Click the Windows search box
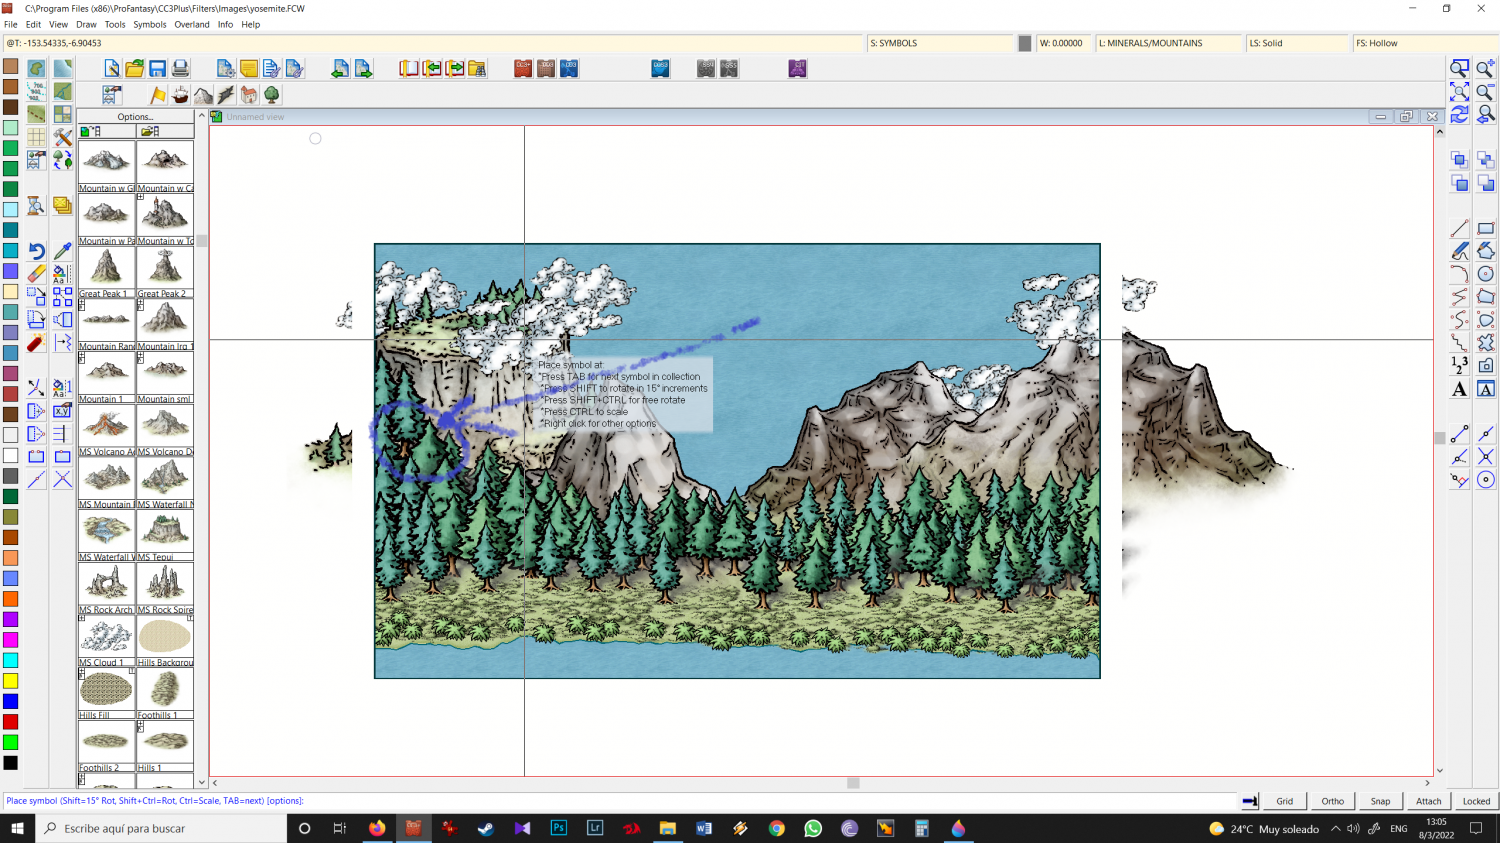Viewport: 1500px width, 843px height. 162,828
